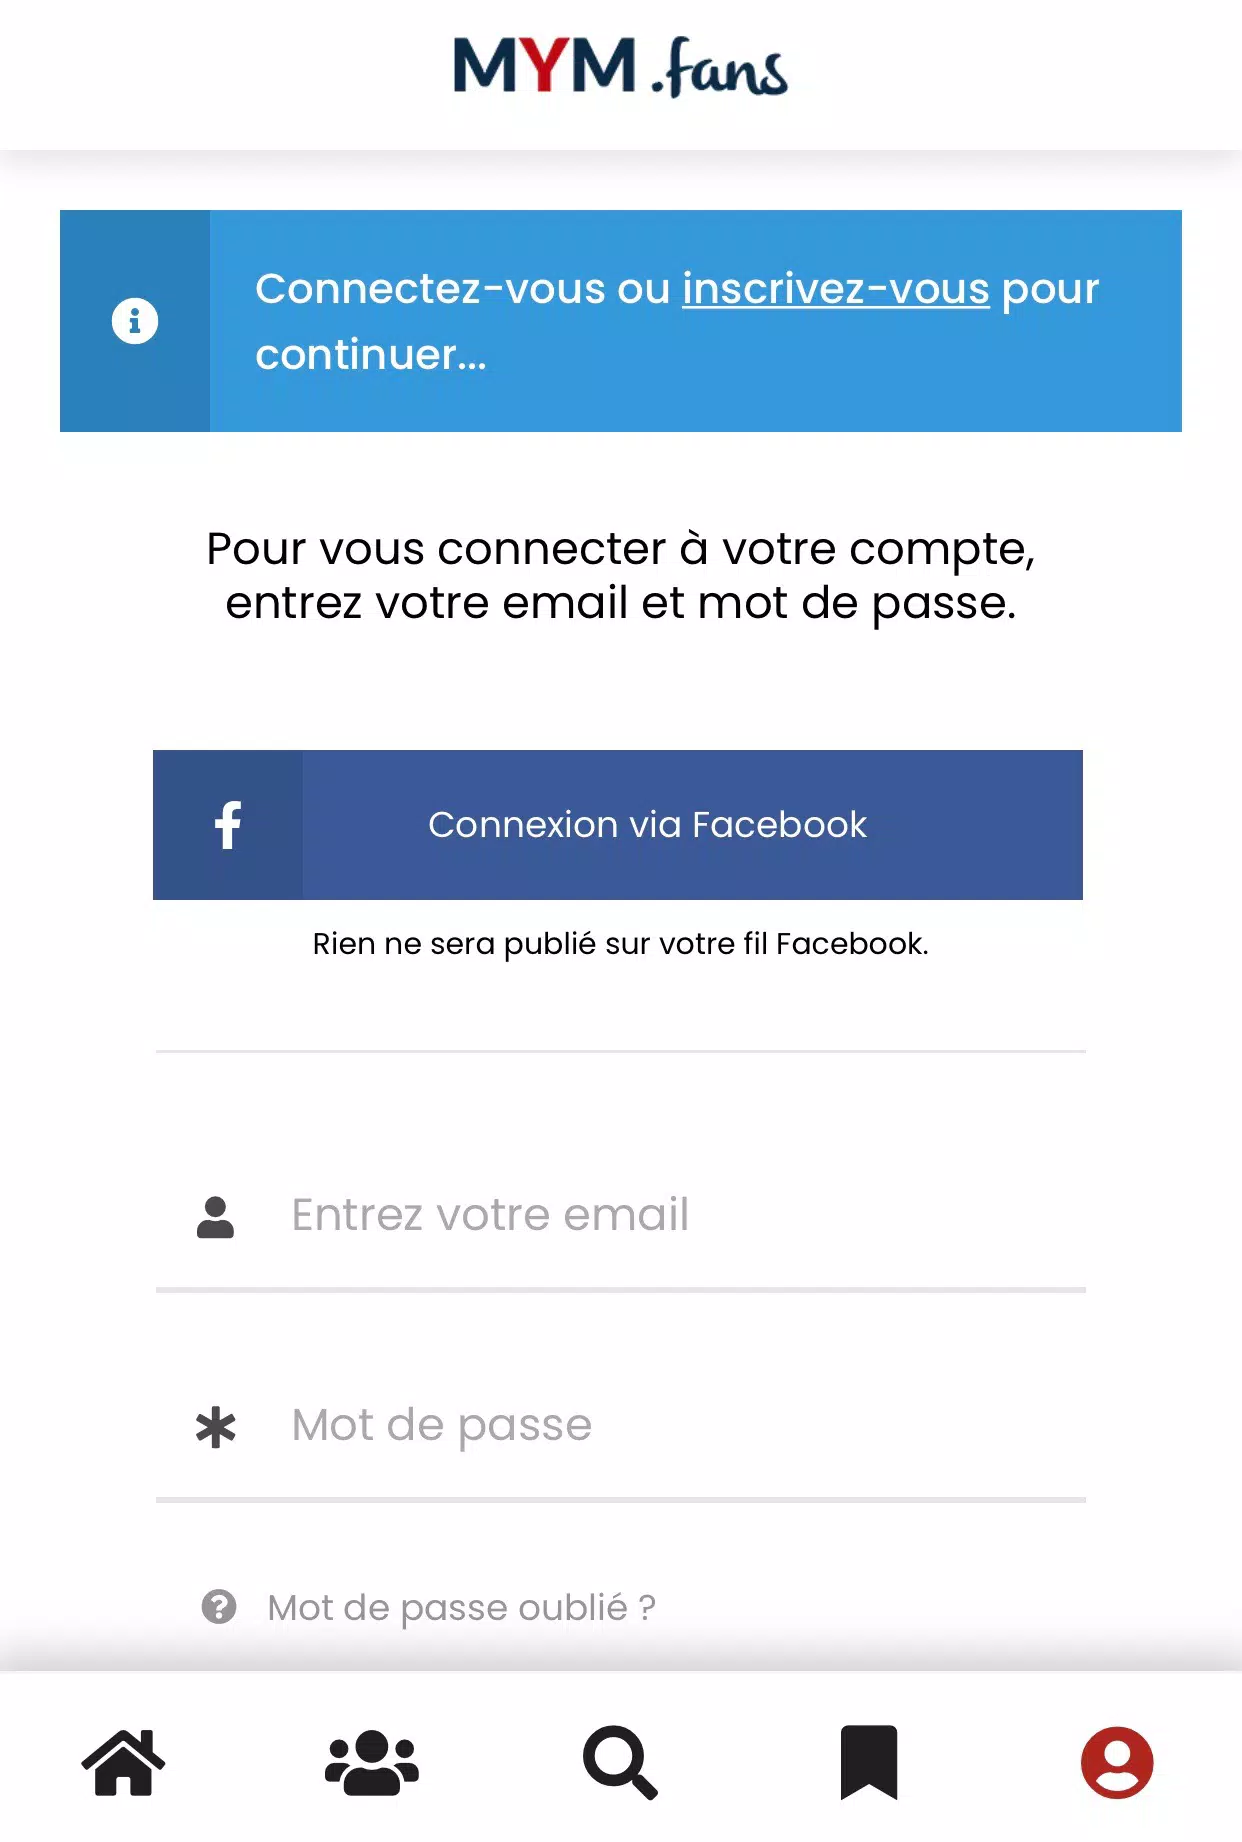Open the bookmark icon in bottom bar
Viewport: 1242px width, 1842px height.
pyautogui.click(x=869, y=1762)
